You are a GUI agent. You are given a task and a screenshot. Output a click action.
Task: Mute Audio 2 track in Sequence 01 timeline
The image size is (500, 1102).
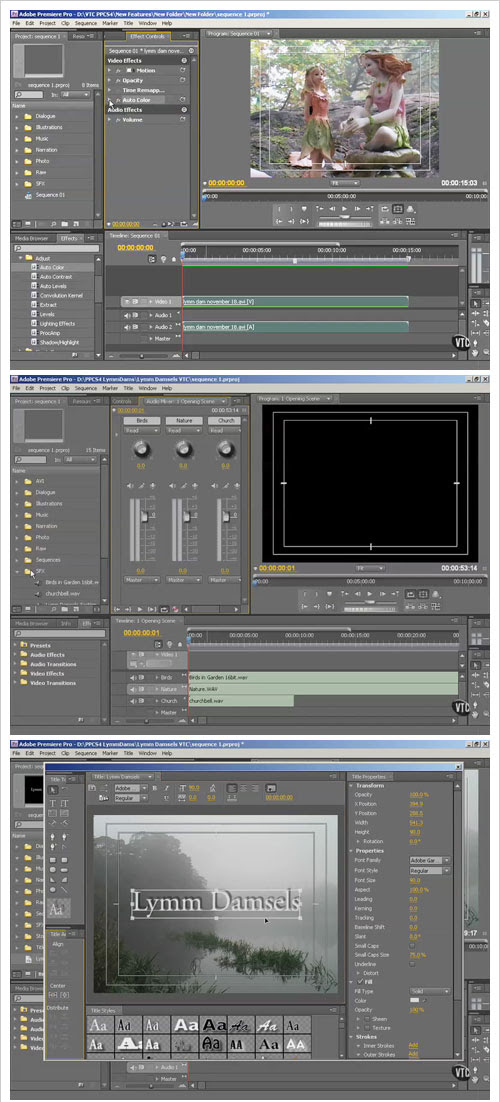click(127, 327)
